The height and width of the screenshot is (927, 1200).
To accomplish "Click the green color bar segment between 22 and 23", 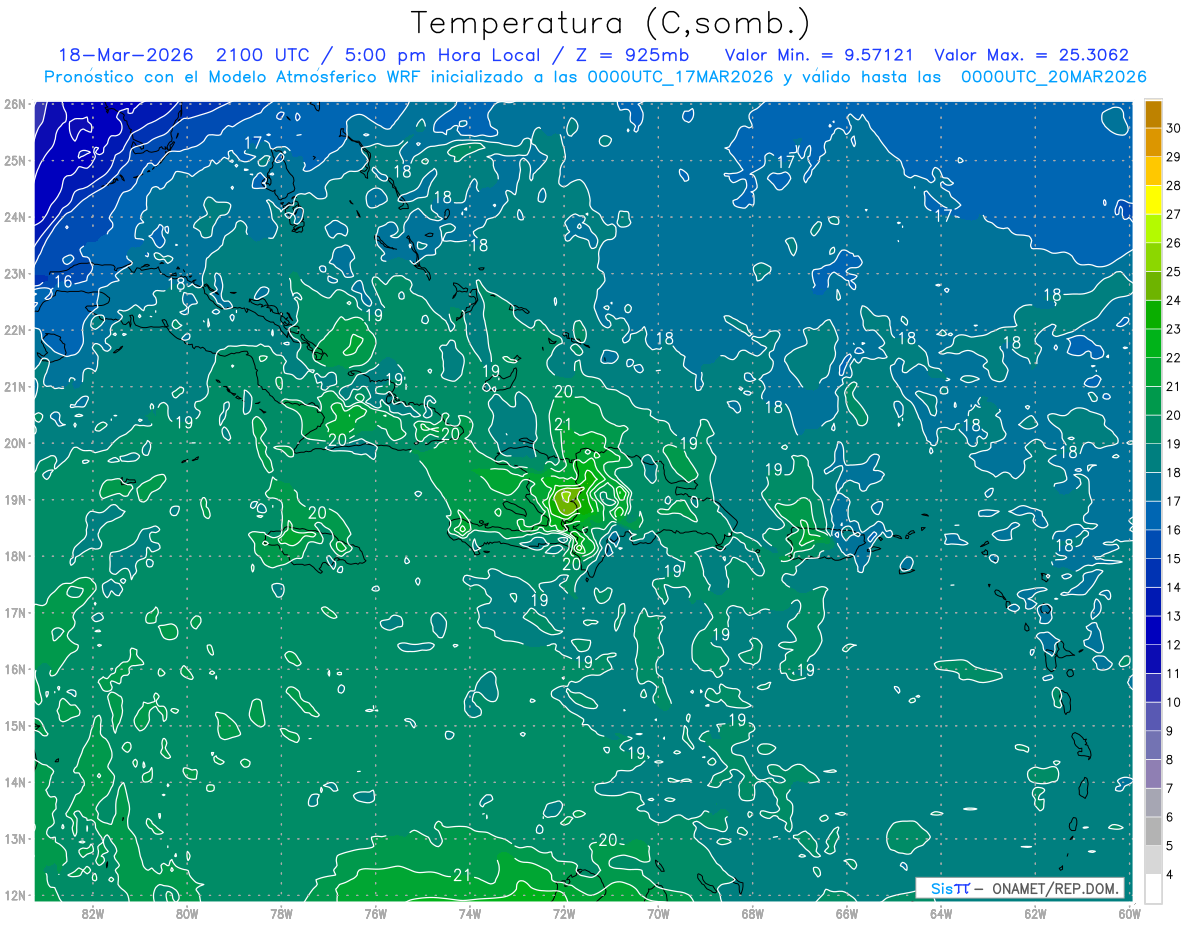I will [1153, 343].
